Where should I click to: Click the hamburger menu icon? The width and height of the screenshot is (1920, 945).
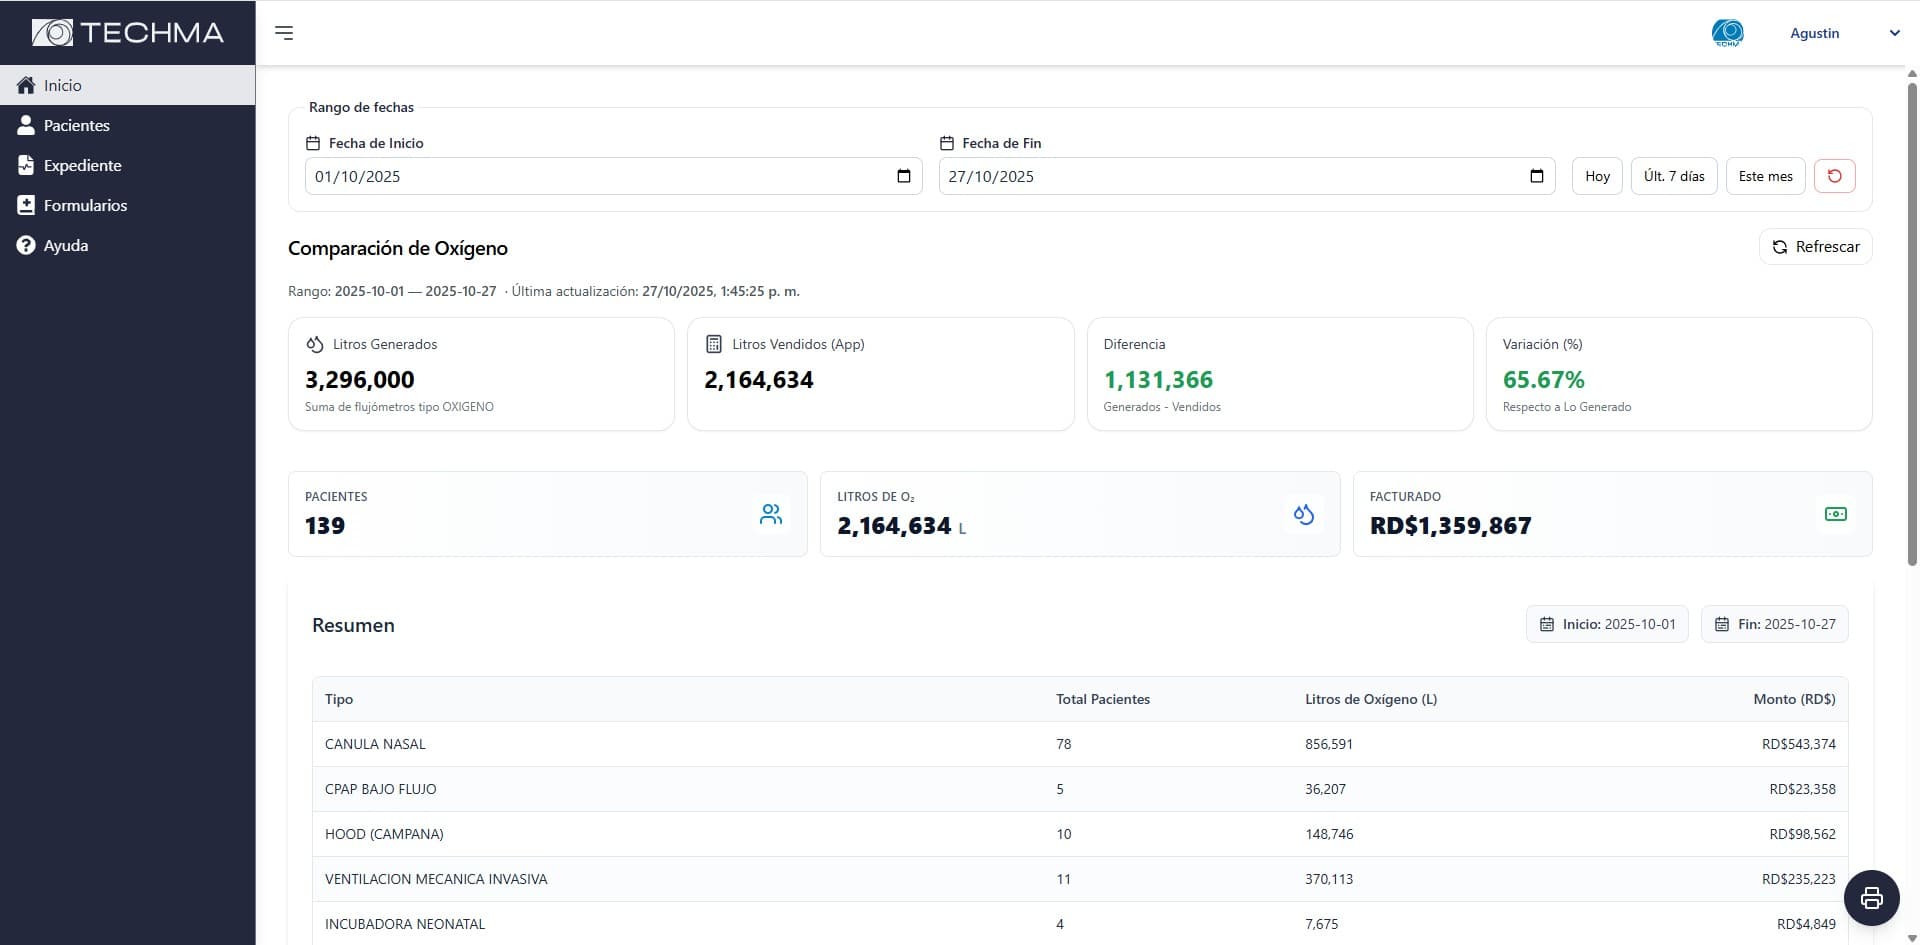coord(284,33)
